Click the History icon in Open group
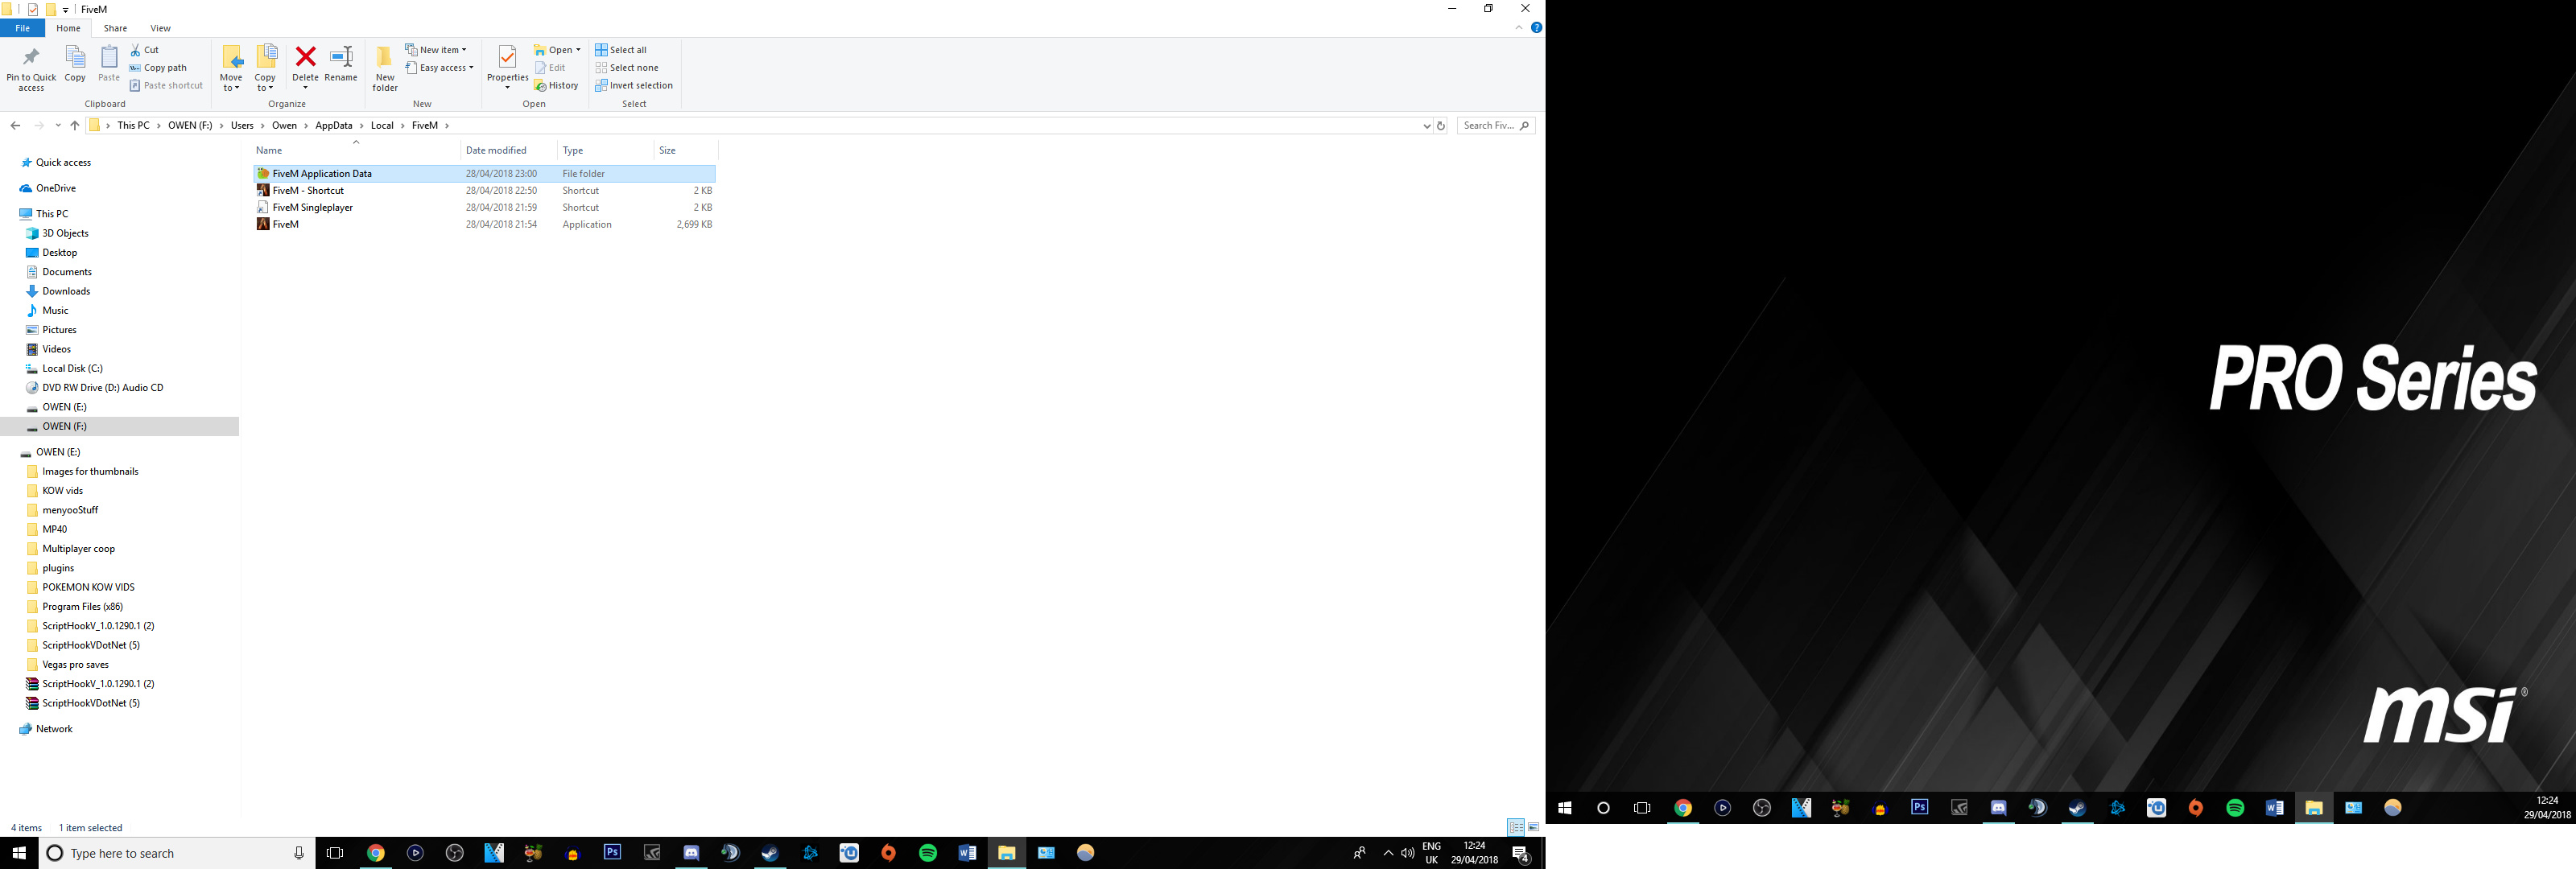2576x869 pixels. (540, 86)
